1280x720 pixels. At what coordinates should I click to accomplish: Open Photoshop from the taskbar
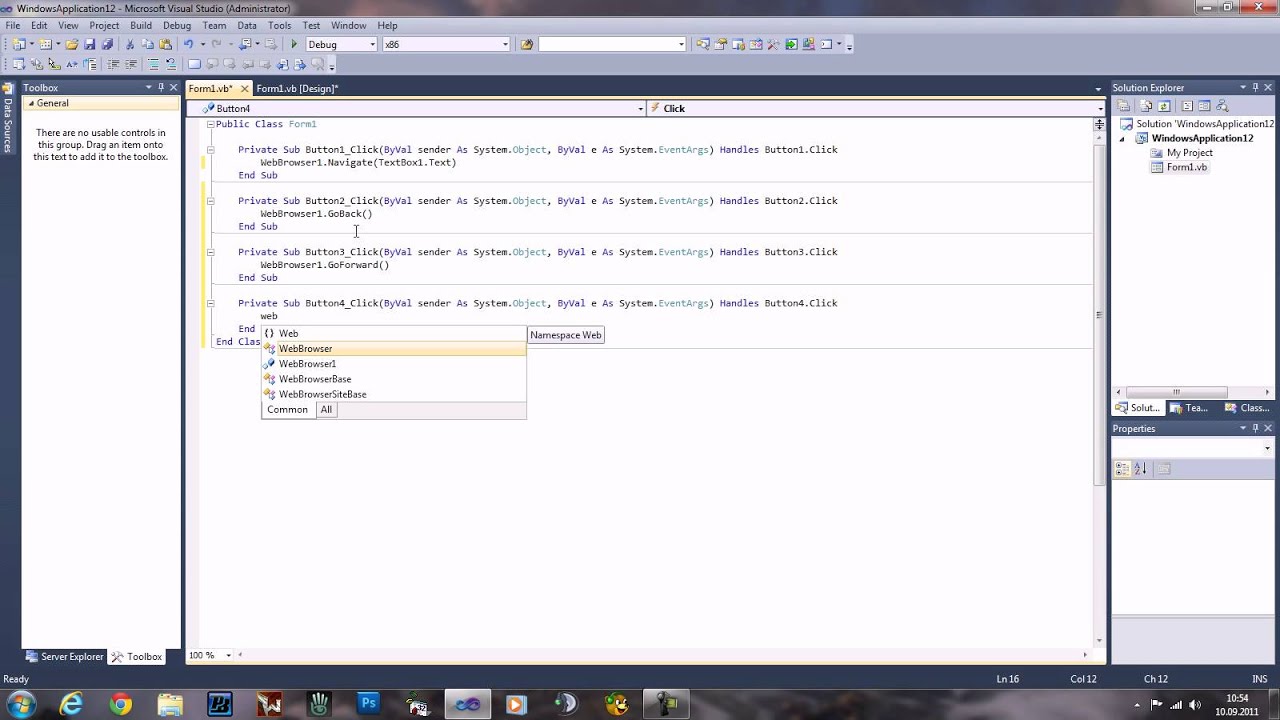click(x=368, y=704)
